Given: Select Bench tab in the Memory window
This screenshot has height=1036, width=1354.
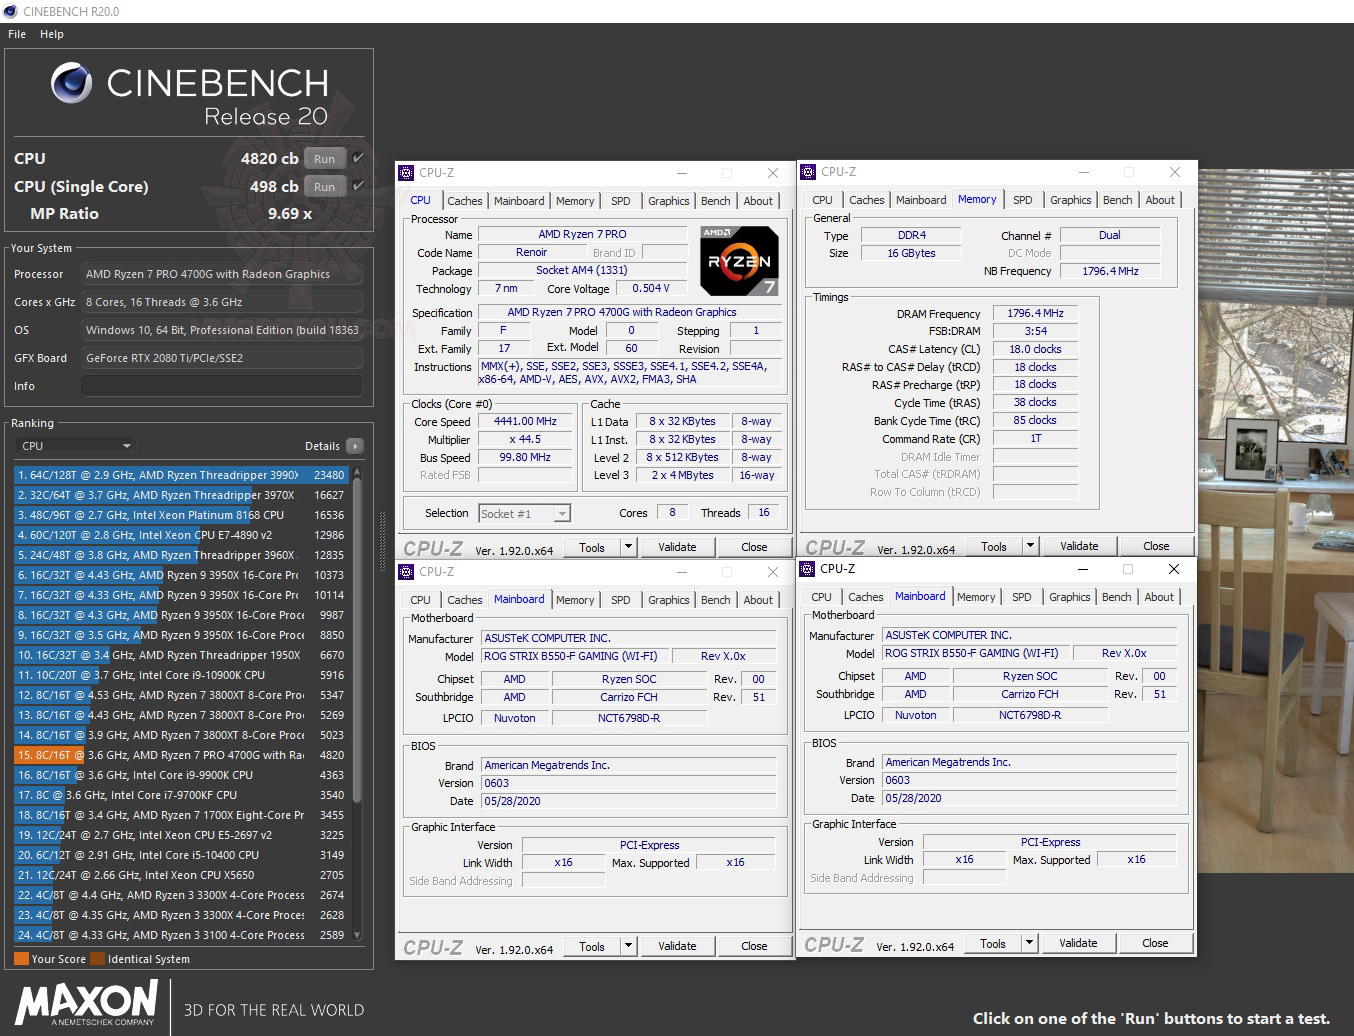Looking at the screenshot, I should click(1117, 200).
